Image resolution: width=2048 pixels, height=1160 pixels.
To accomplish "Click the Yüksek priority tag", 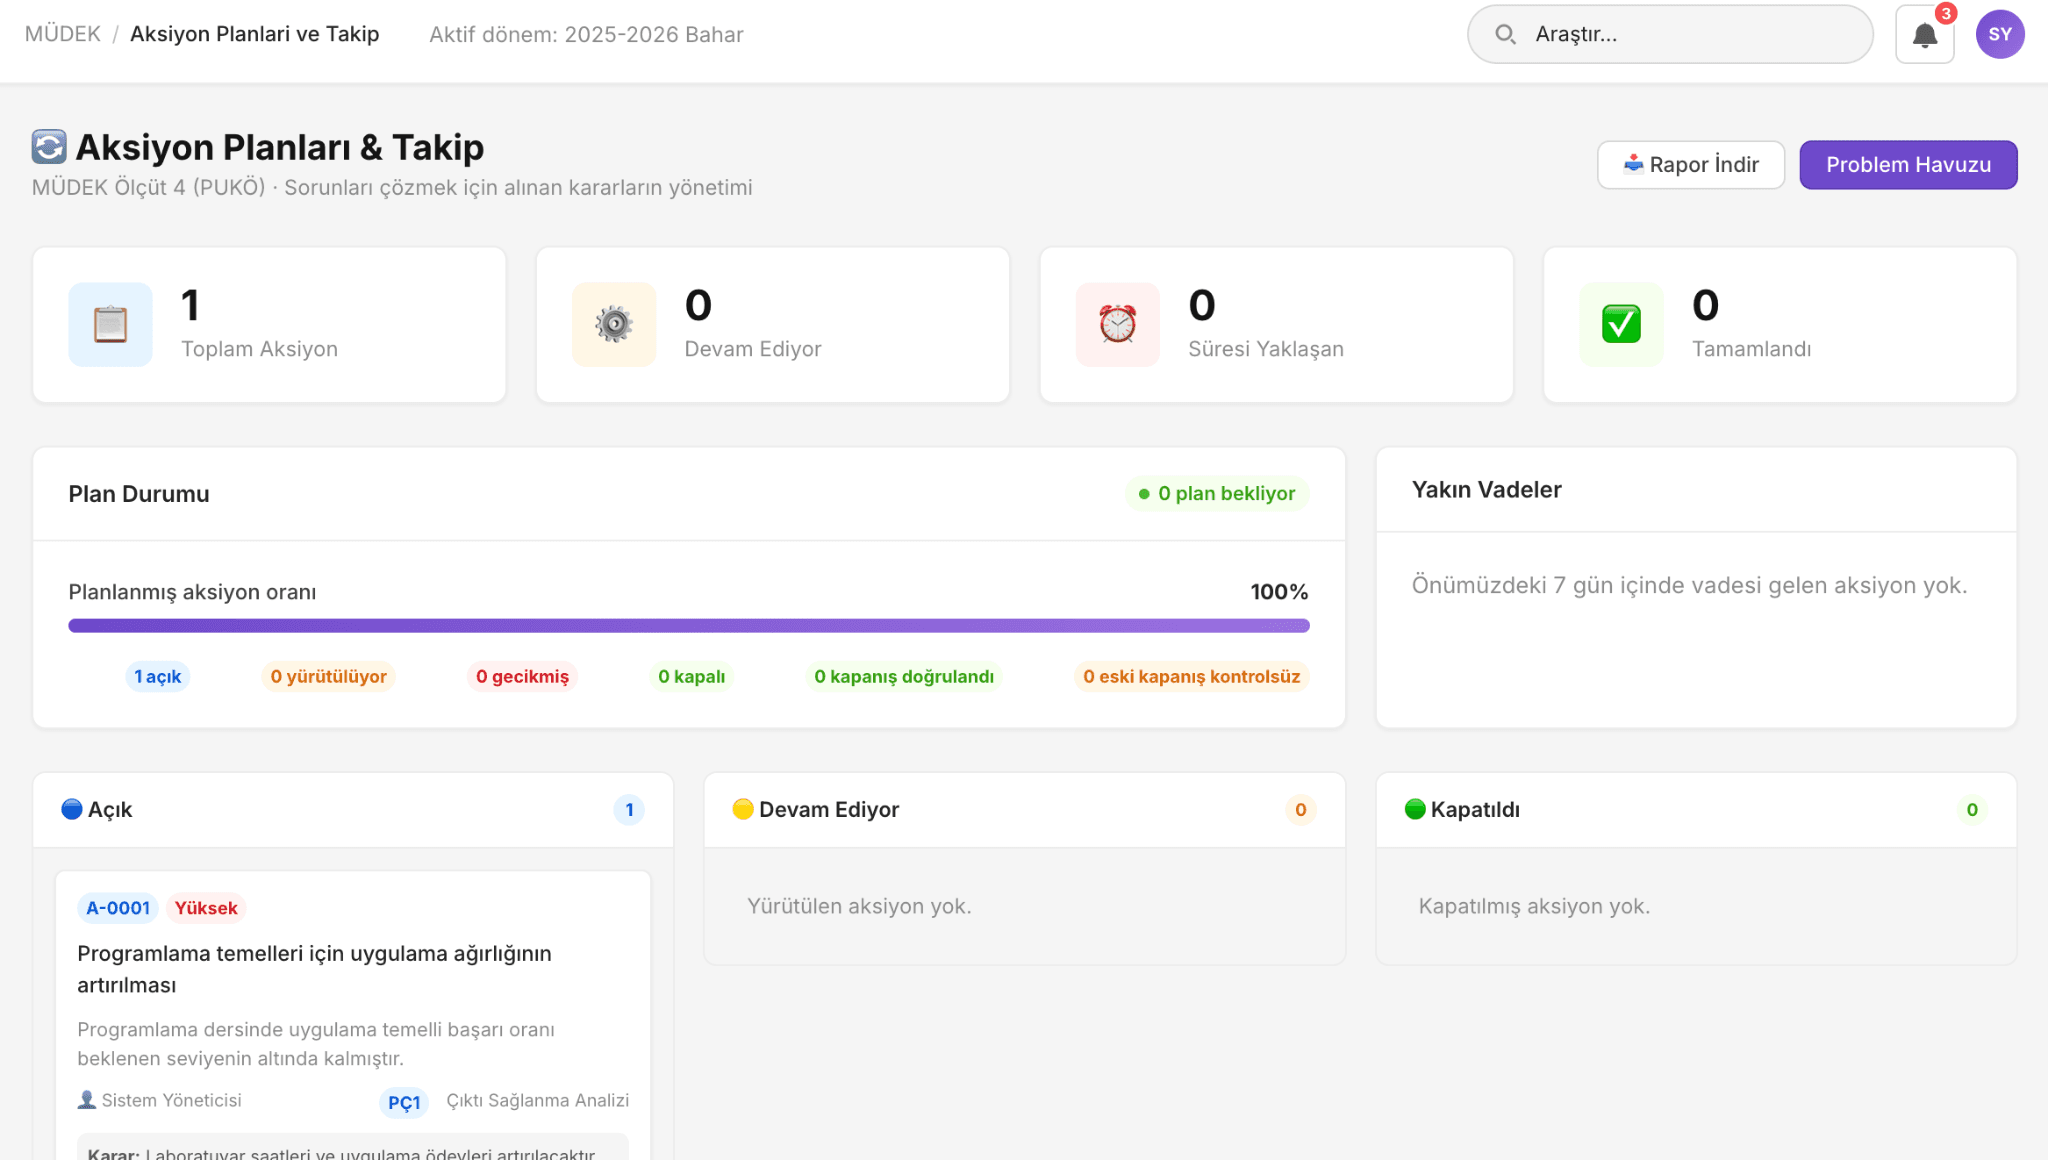I will point(206,908).
